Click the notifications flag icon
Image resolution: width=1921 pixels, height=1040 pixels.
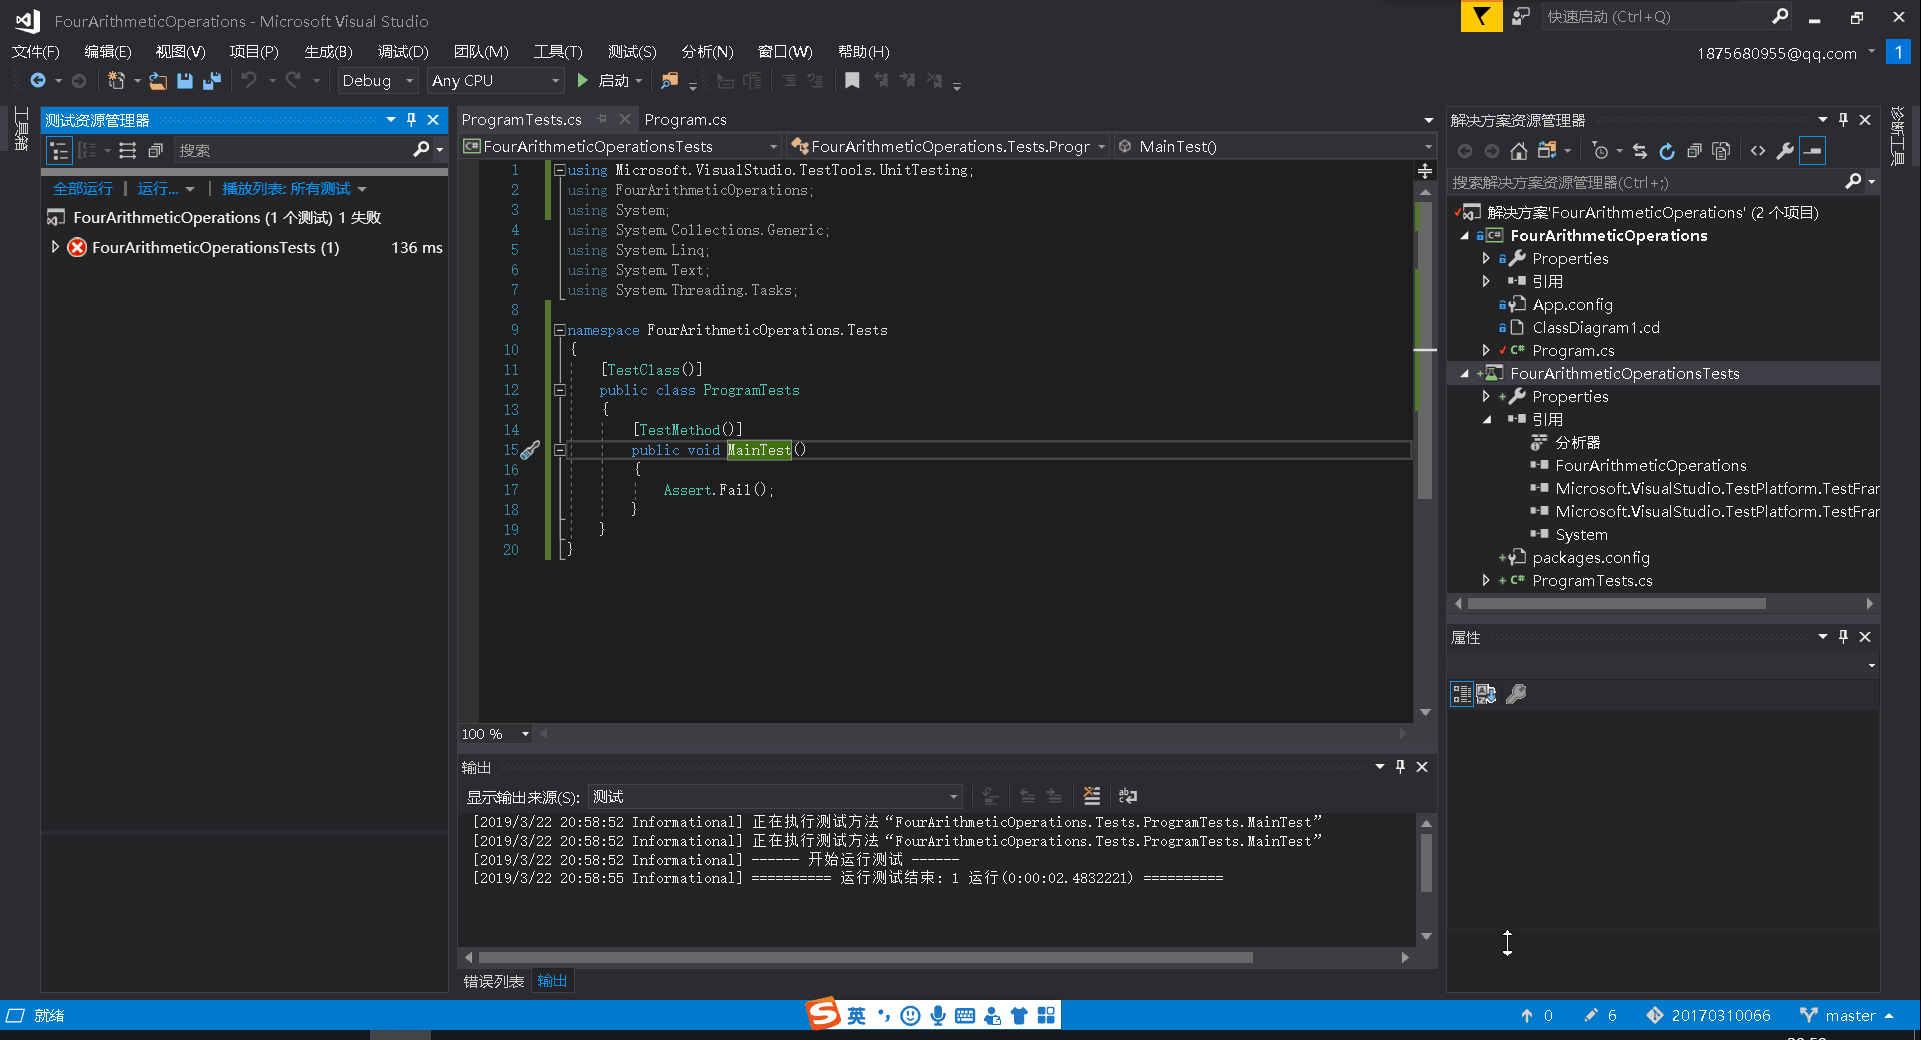pyautogui.click(x=1480, y=17)
